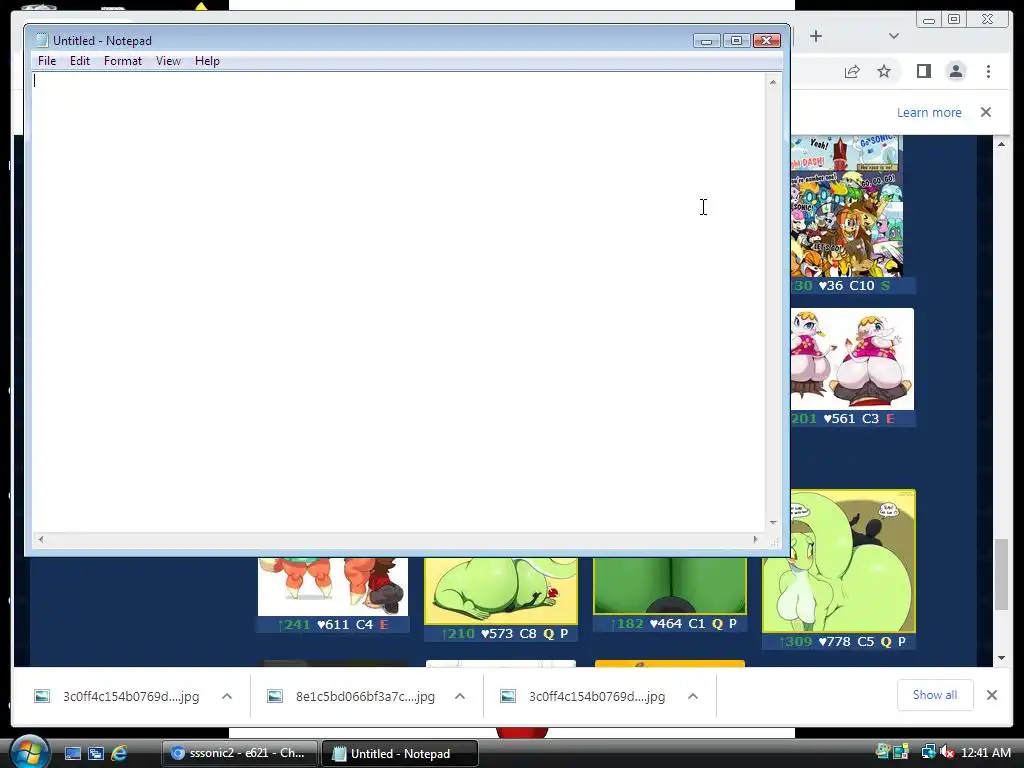Open the Format menu in Notepad
The image size is (1024, 768).
[123, 61]
